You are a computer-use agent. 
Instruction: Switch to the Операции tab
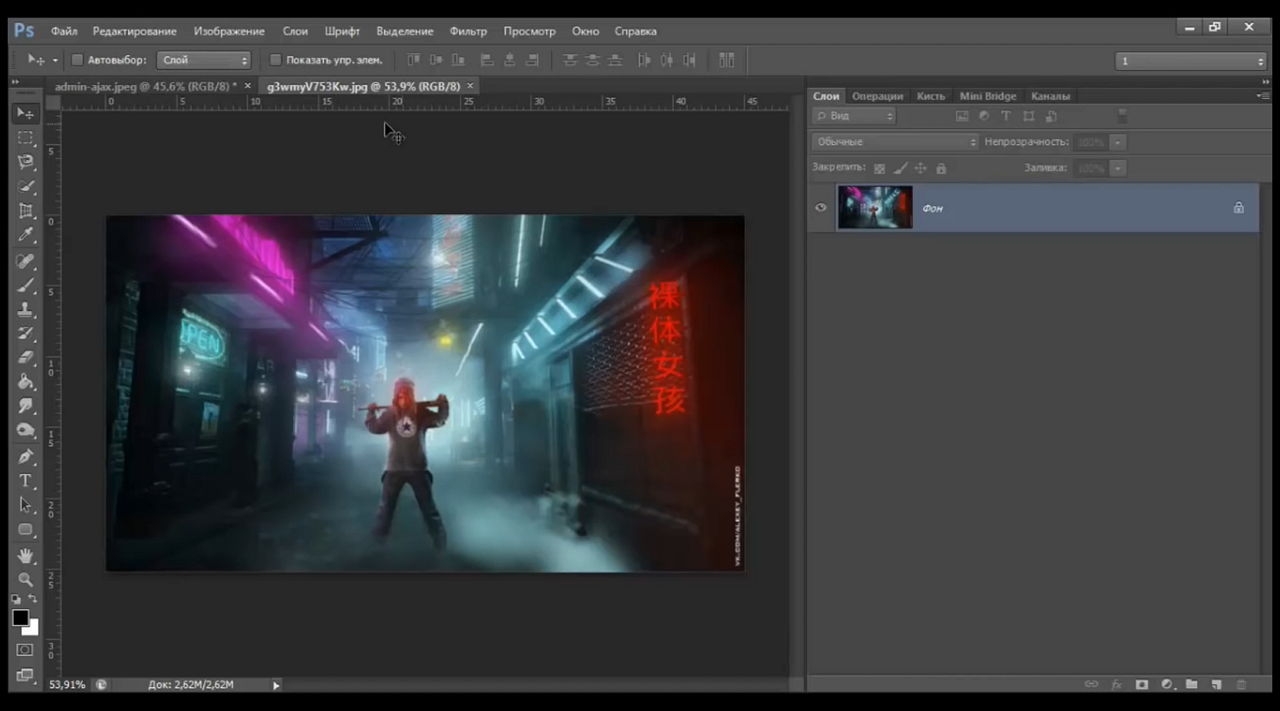pos(877,96)
